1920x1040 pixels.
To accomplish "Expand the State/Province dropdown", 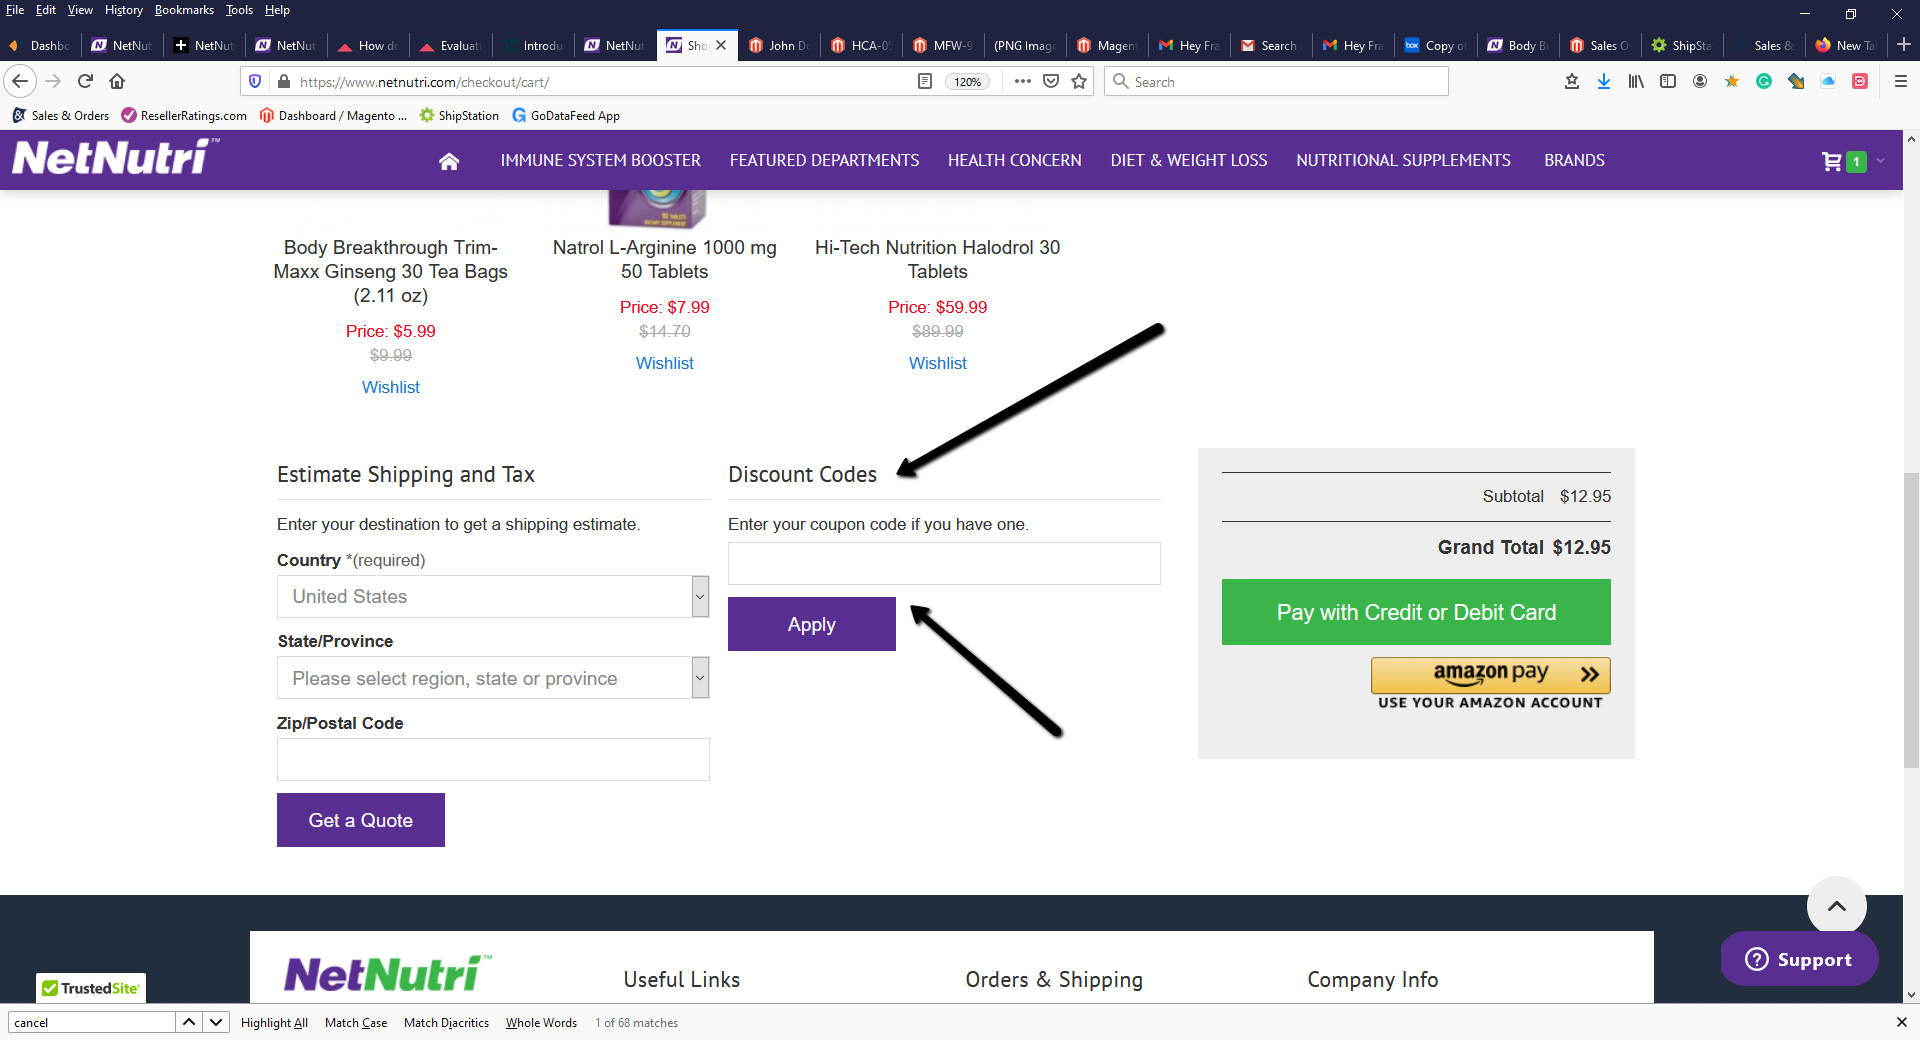I will (x=492, y=678).
